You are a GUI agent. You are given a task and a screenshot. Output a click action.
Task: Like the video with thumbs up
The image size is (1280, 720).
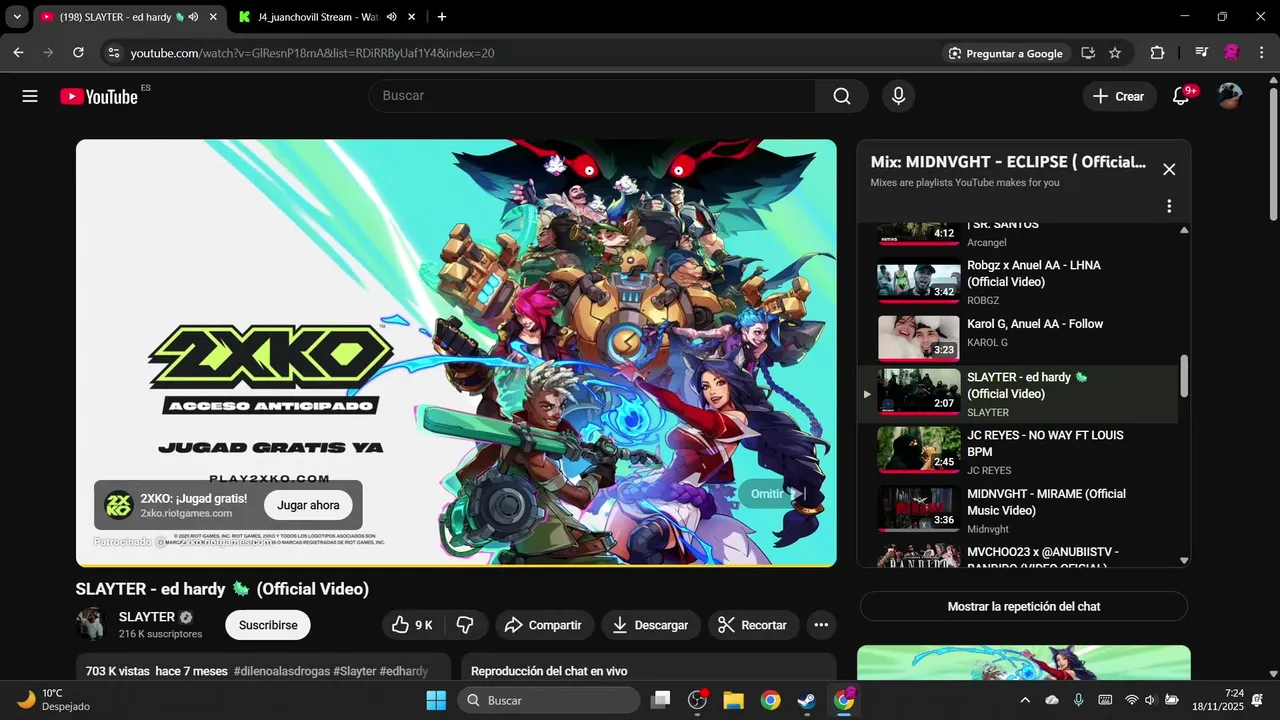click(413, 625)
